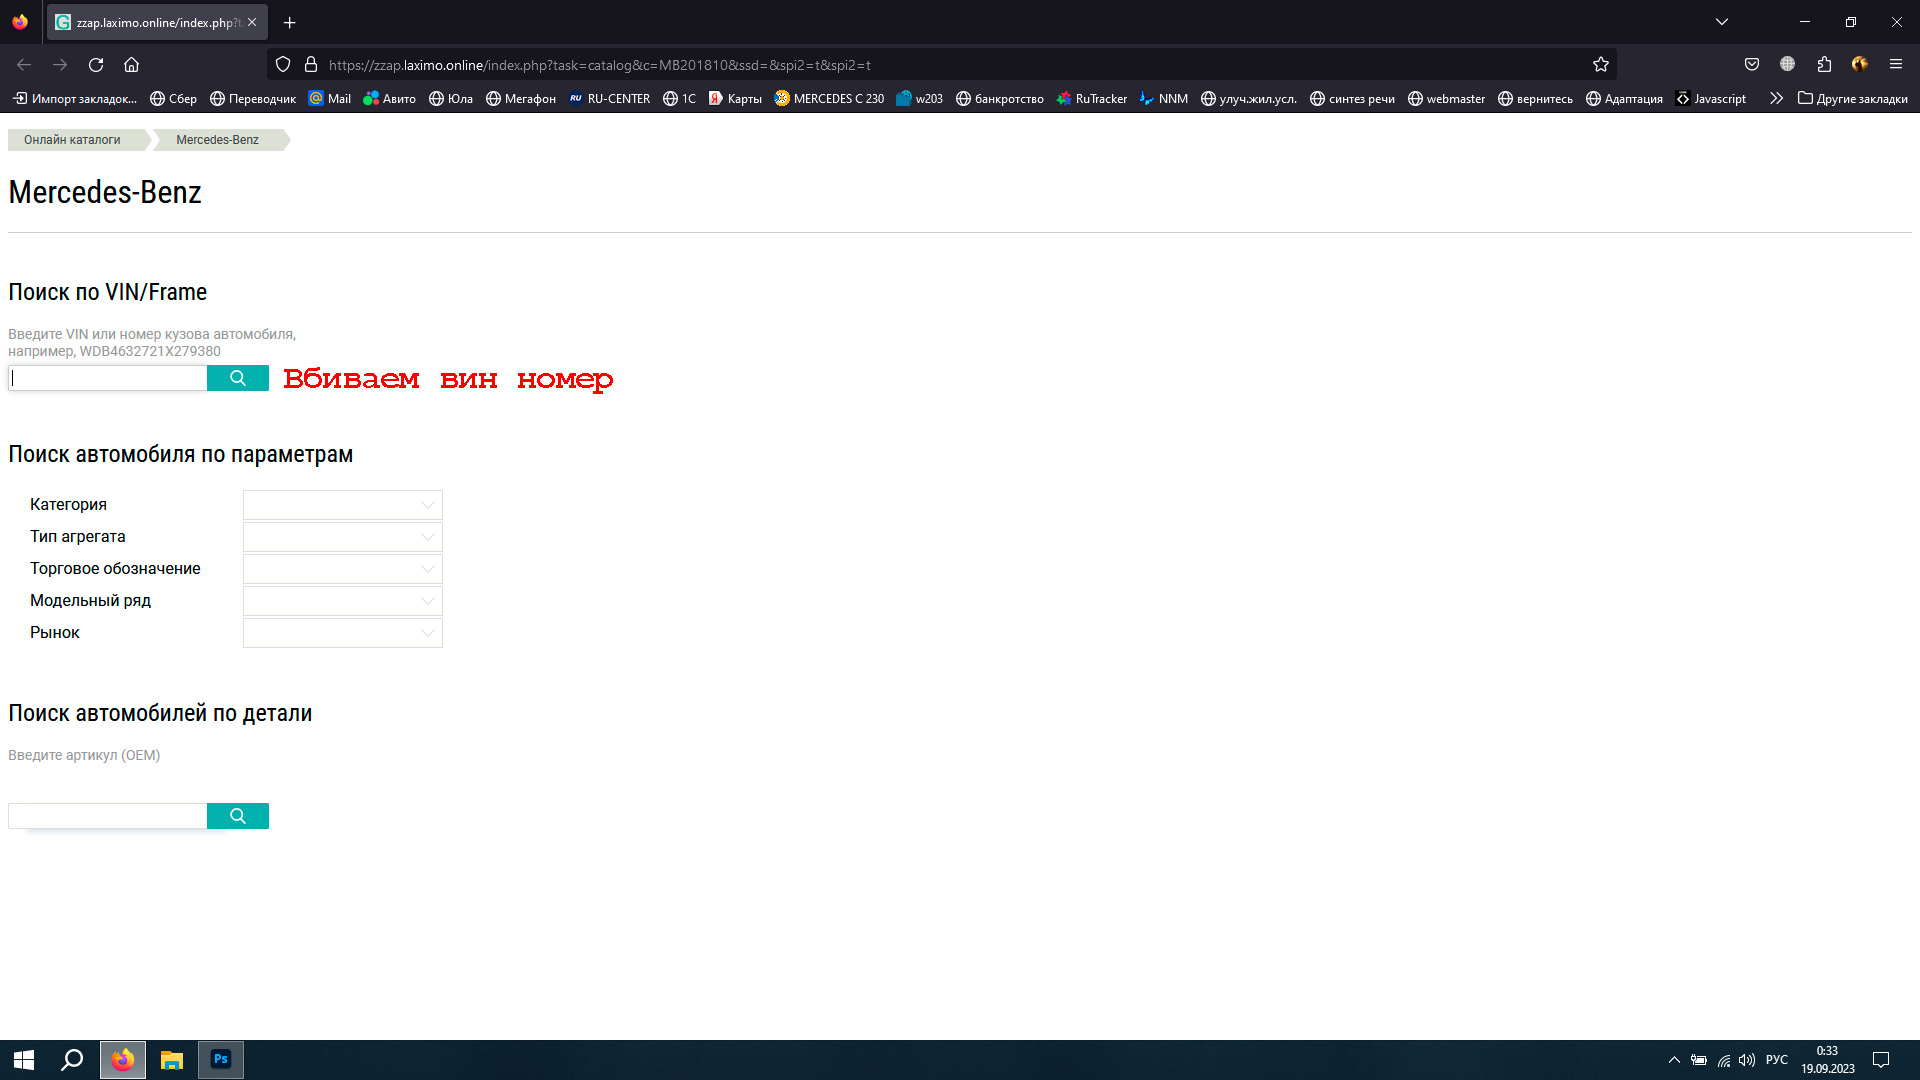Open the Рынок dropdown
This screenshot has height=1080, width=1920.
(342, 633)
